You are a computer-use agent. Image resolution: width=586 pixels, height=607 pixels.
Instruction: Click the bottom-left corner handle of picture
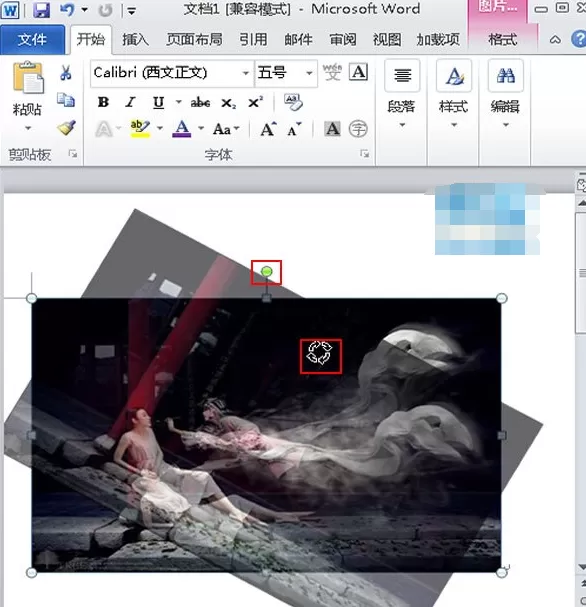click(x=31, y=573)
